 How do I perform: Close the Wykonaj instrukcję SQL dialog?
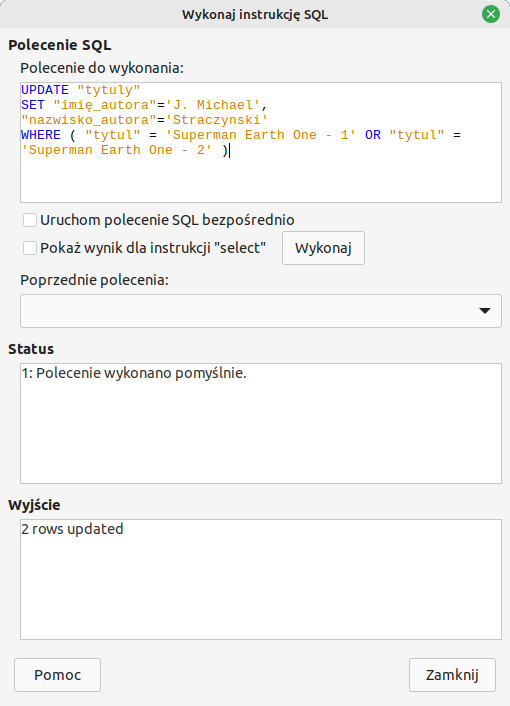tap(491, 14)
